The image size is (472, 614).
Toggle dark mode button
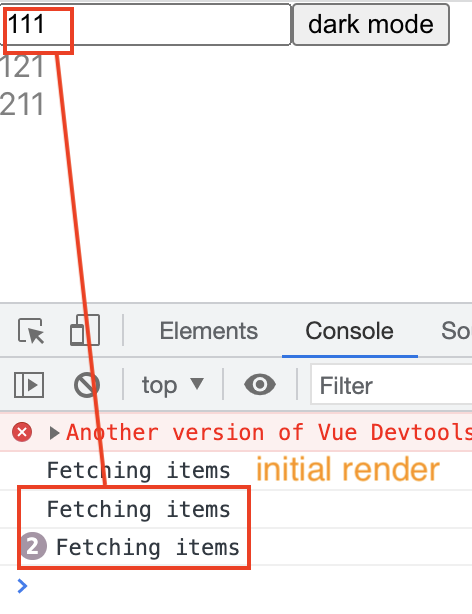point(371,25)
